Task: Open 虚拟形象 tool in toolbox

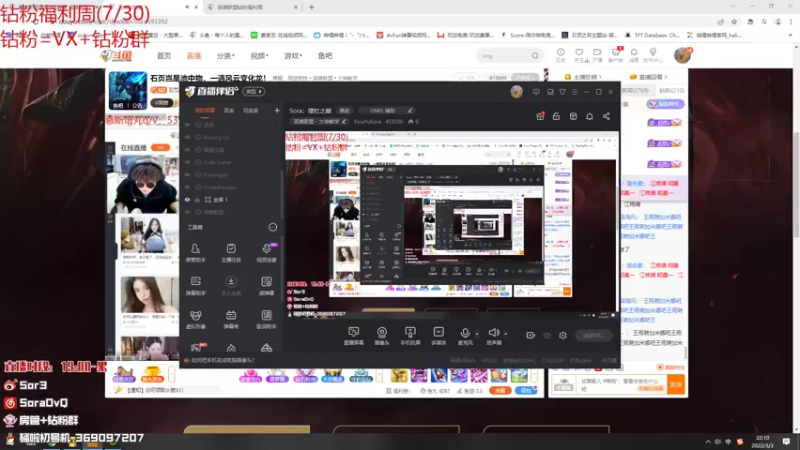Action: (x=195, y=319)
